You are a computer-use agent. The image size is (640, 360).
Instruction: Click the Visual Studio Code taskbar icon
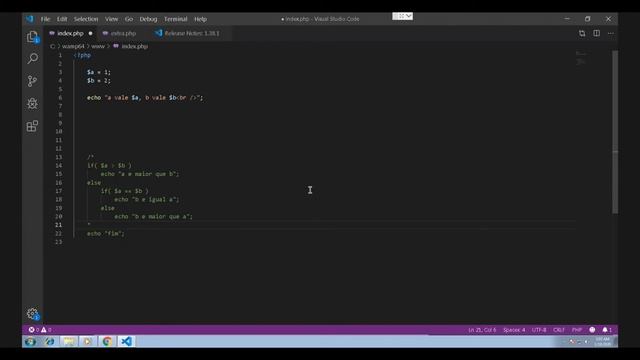pos(127,342)
